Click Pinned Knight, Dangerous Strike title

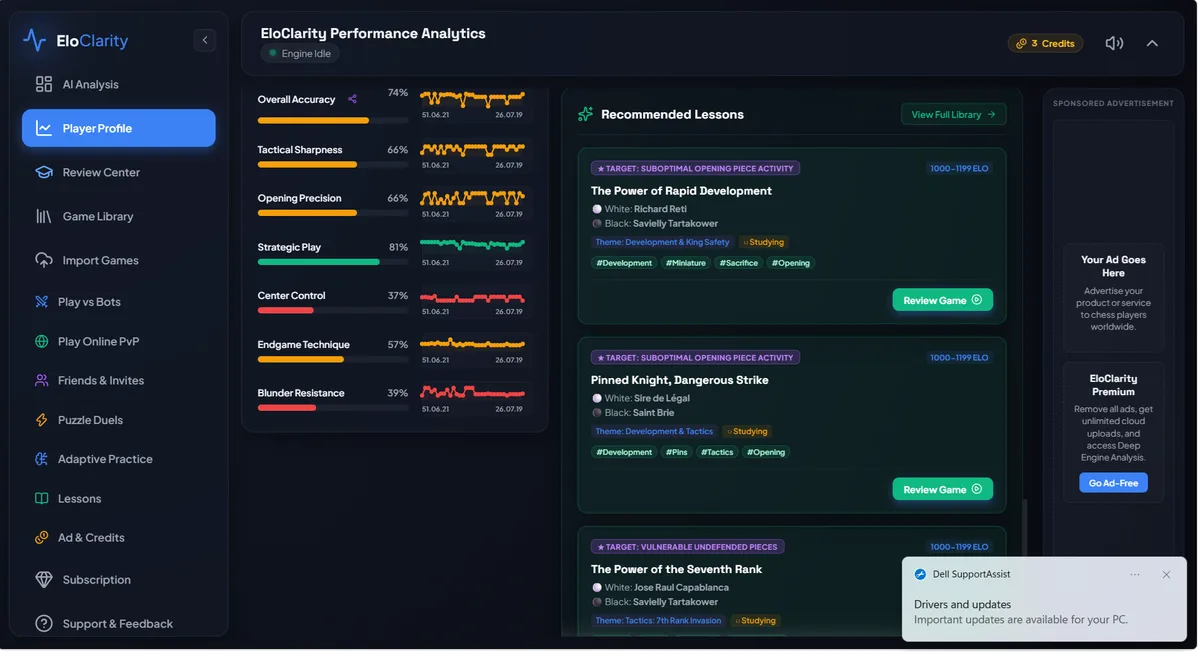pos(680,380)
